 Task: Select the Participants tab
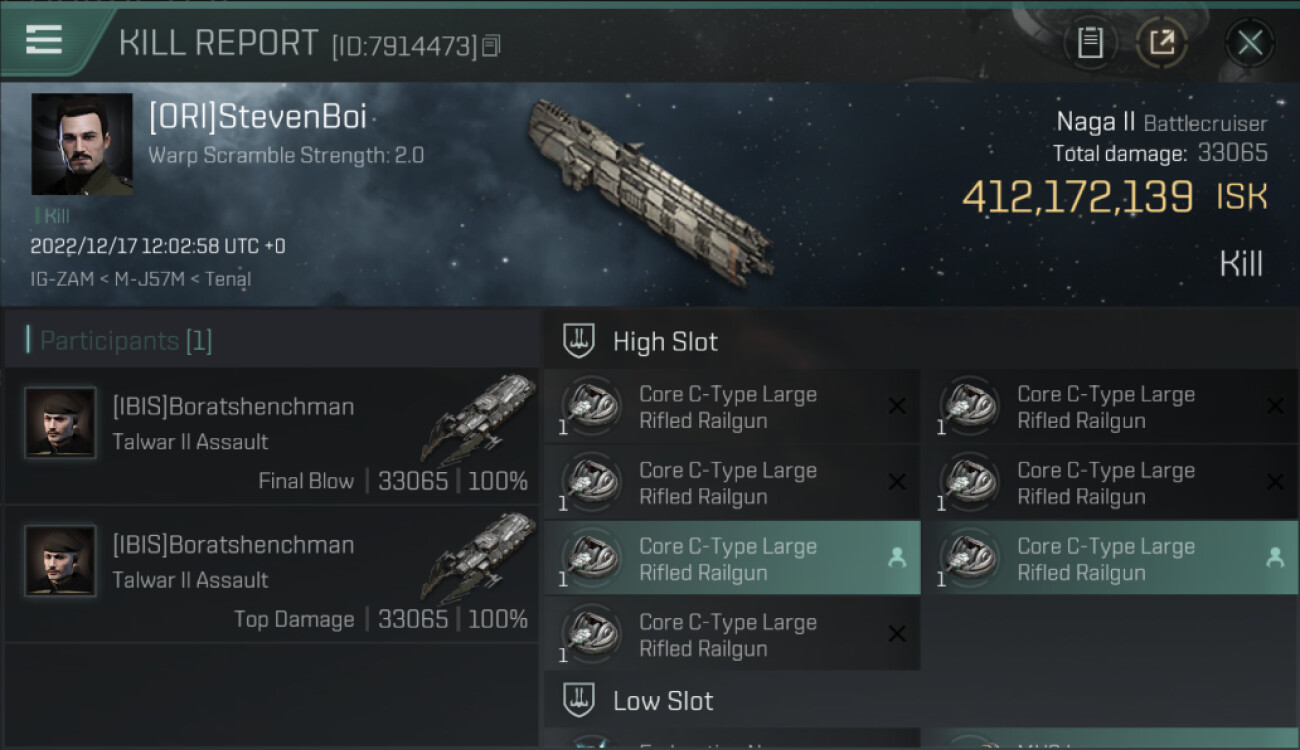click(126, 341)
